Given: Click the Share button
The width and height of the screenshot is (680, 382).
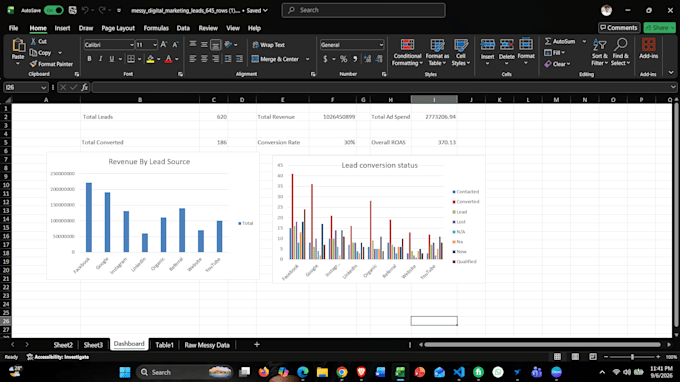Looking at the screenshot, I should point(660,28).
